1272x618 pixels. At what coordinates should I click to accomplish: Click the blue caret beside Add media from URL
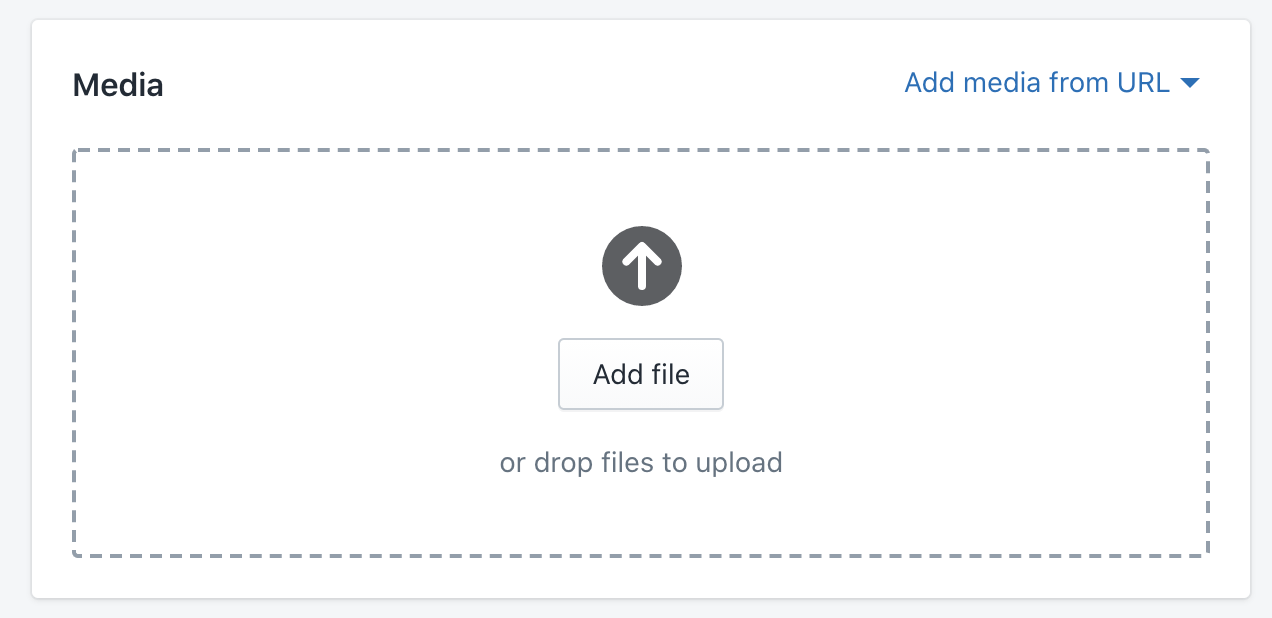point(1189,83)
